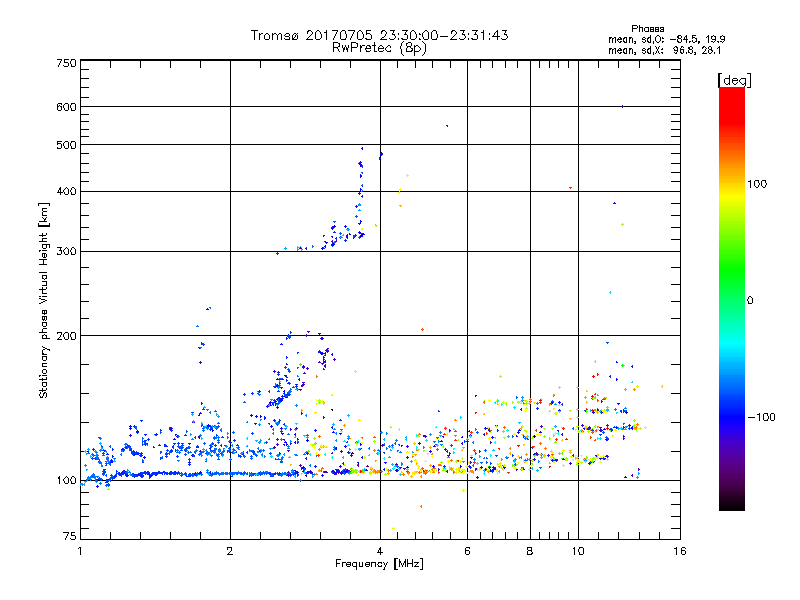Click the 'mean, sd,X: 96.8, 28.1' statistic
This screenshot has width=800, height=600.
(x=665, y=51)
